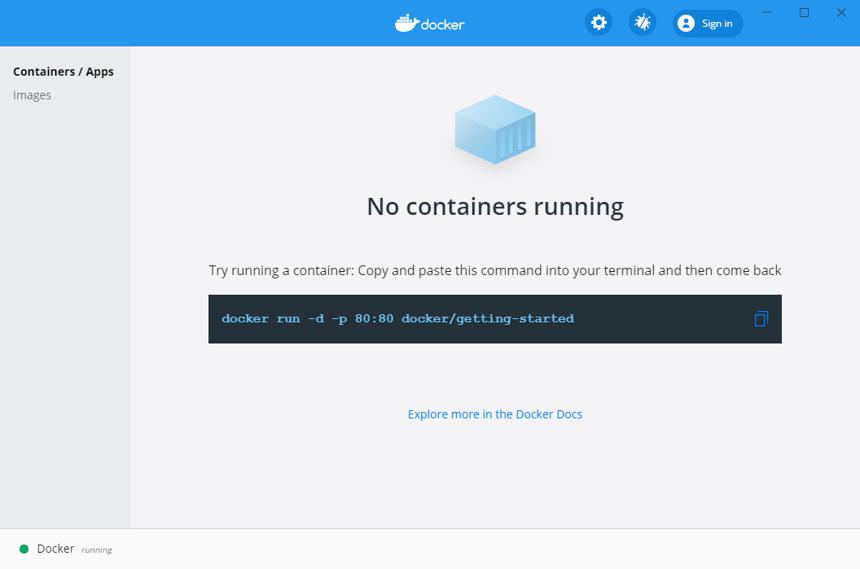
Task: Click the docker run command text
Action: coord(398,319)
